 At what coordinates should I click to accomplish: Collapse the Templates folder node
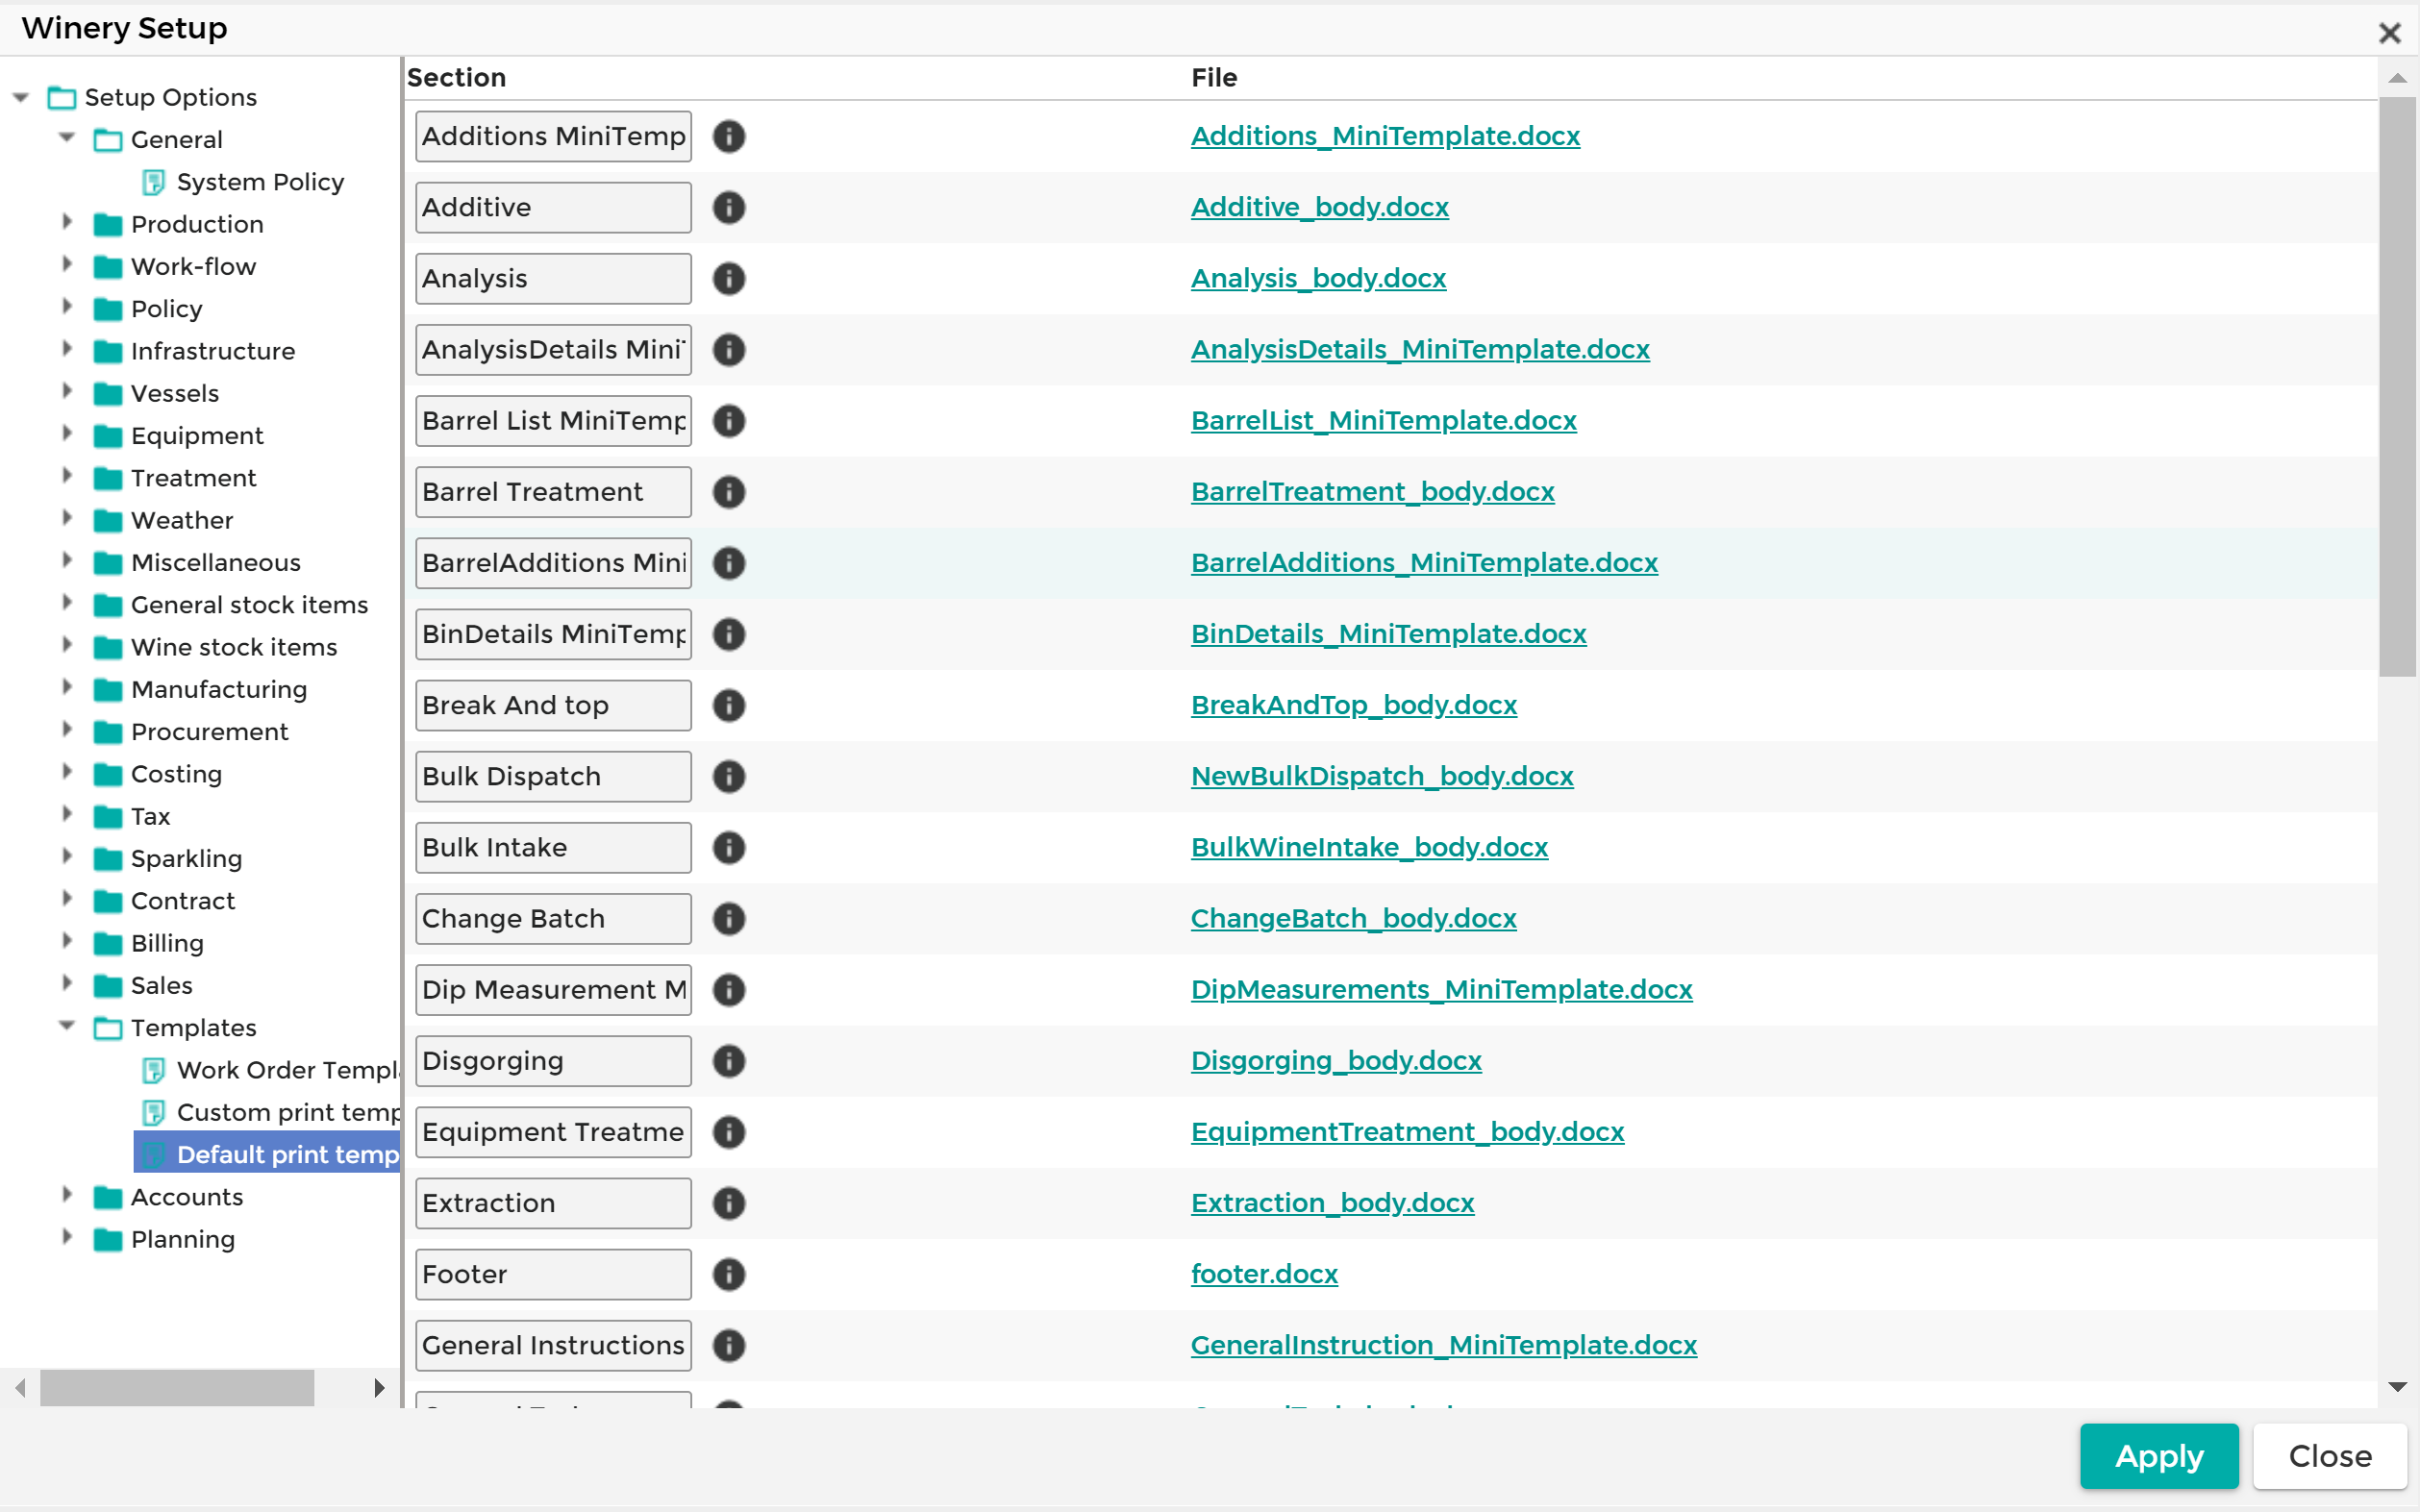point(67,1026)
